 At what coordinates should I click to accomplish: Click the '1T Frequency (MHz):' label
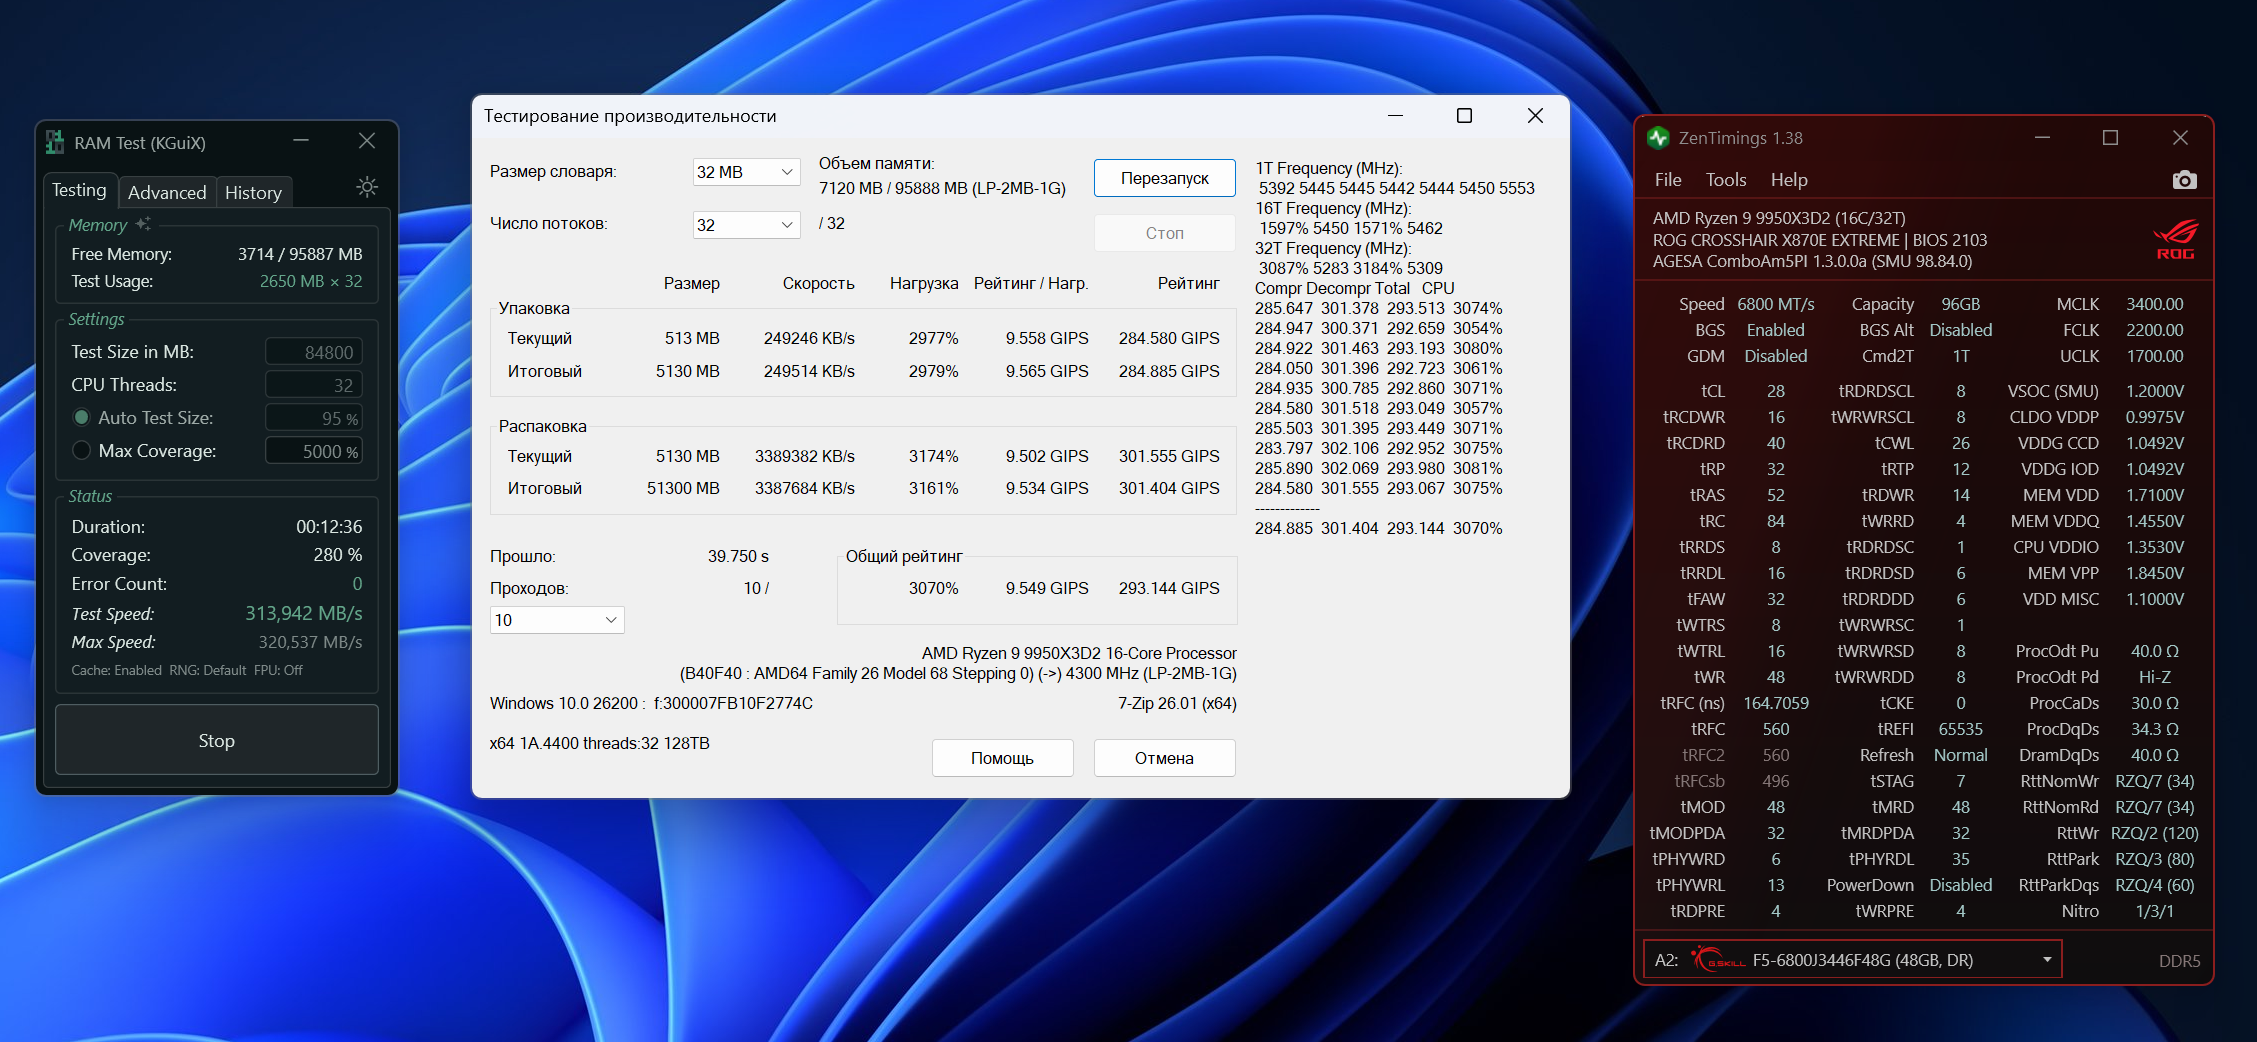coord(1329,168)
